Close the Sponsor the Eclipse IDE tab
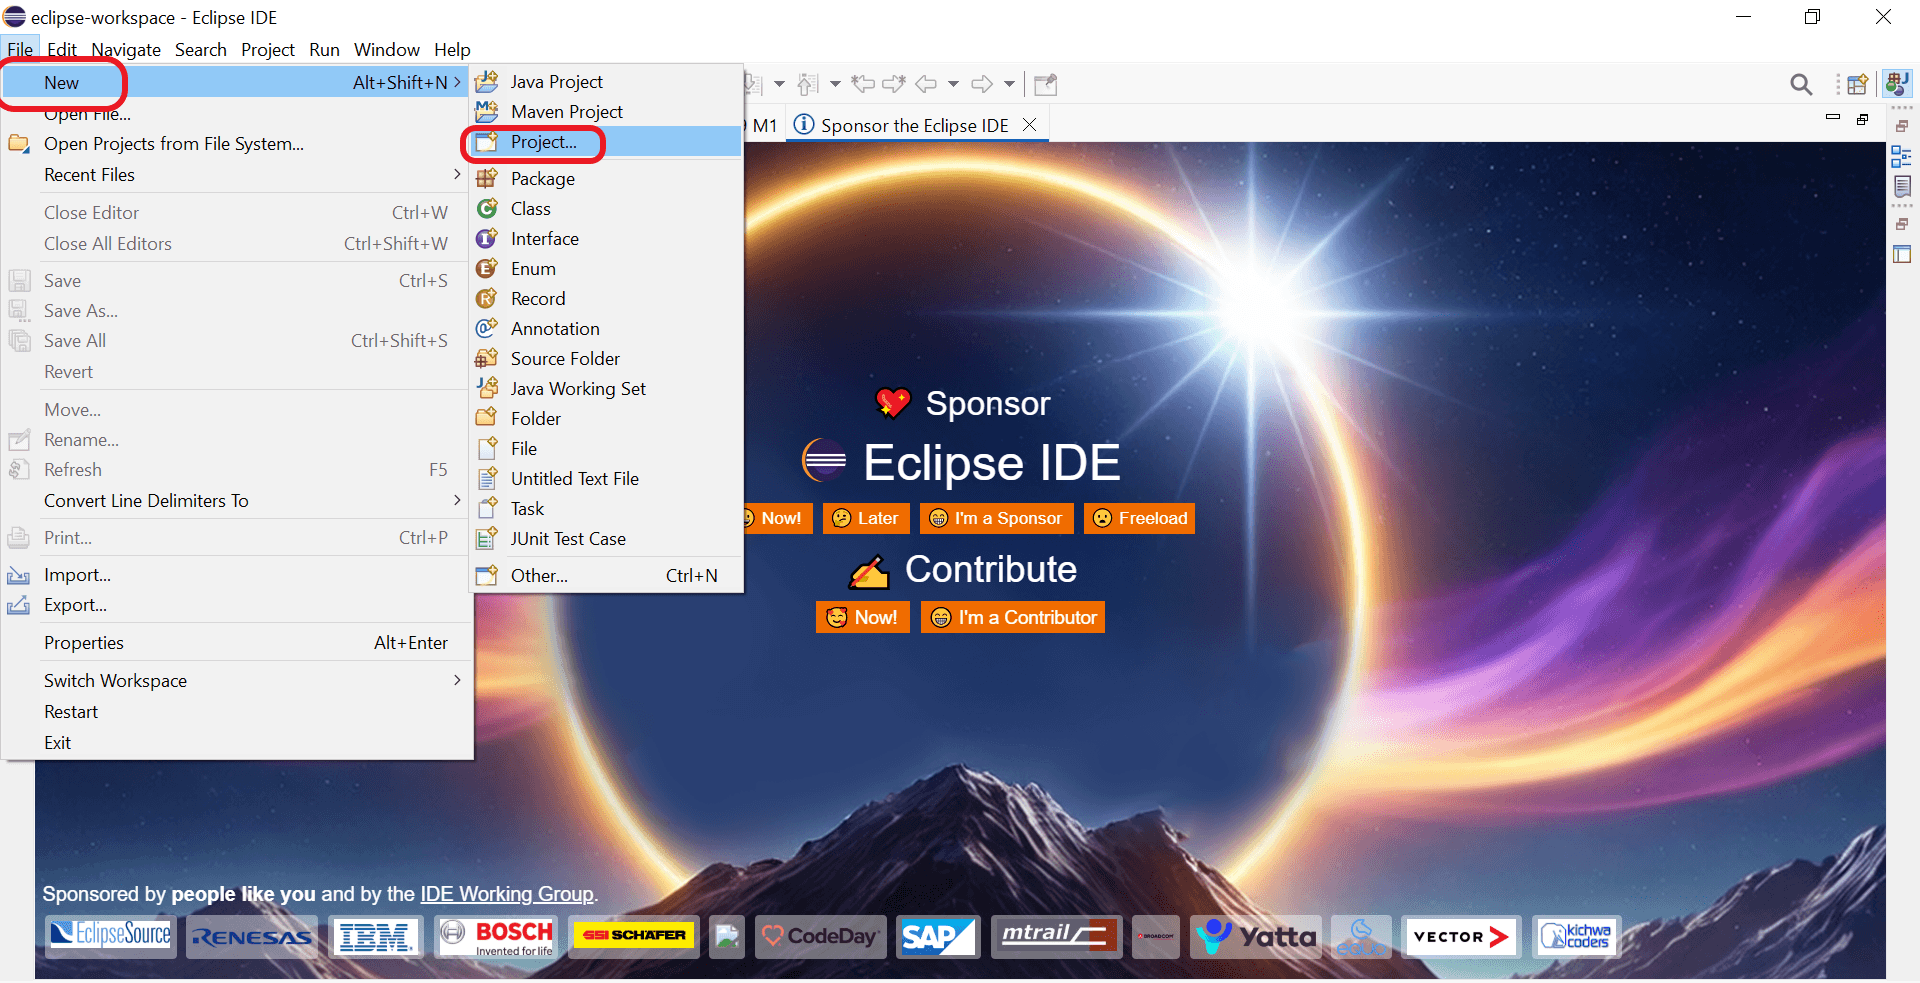Image resolution: width=1920 pixels, height=983 pixels. [1029, 125]
